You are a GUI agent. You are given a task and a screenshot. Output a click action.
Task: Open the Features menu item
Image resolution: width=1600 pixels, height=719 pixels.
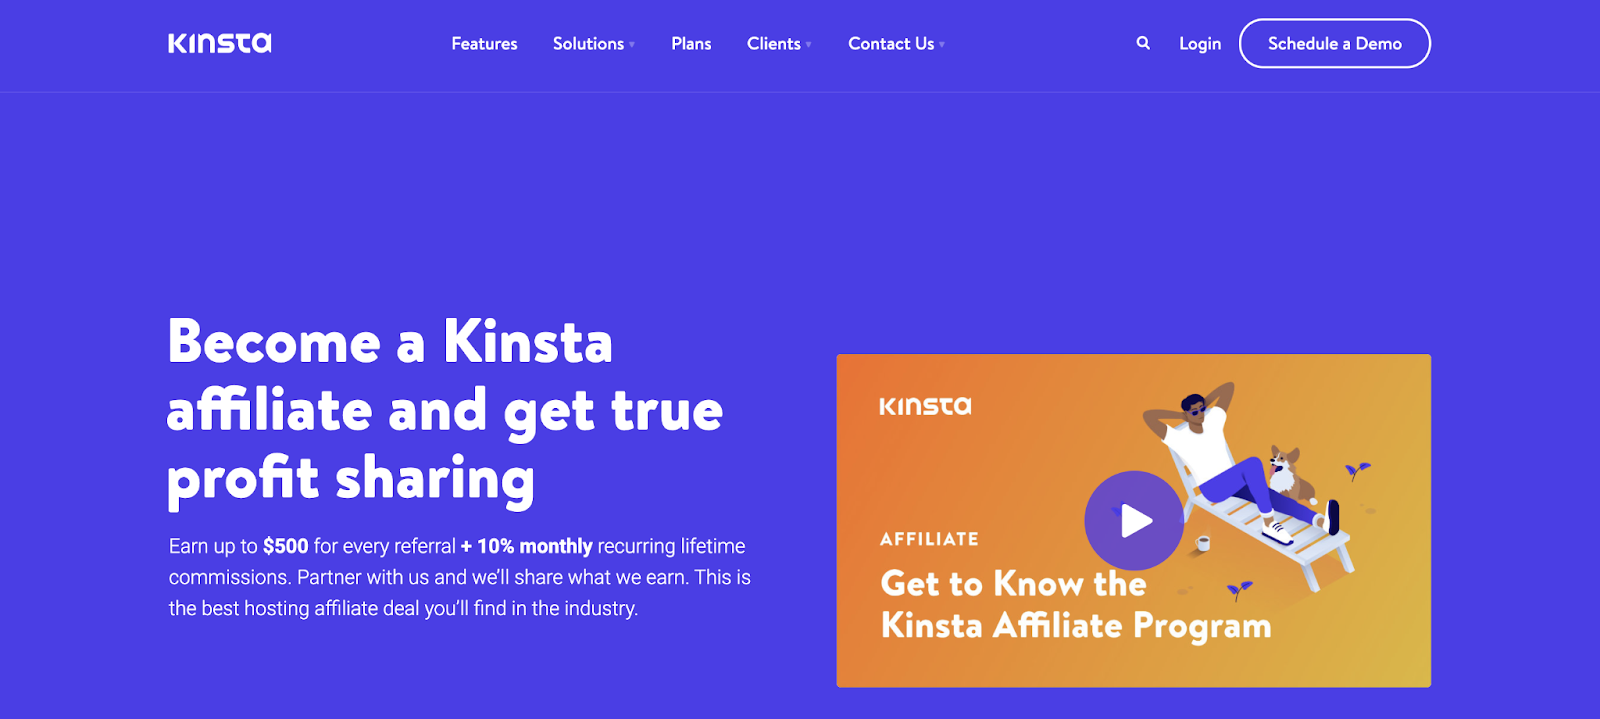tap(484, 44)
